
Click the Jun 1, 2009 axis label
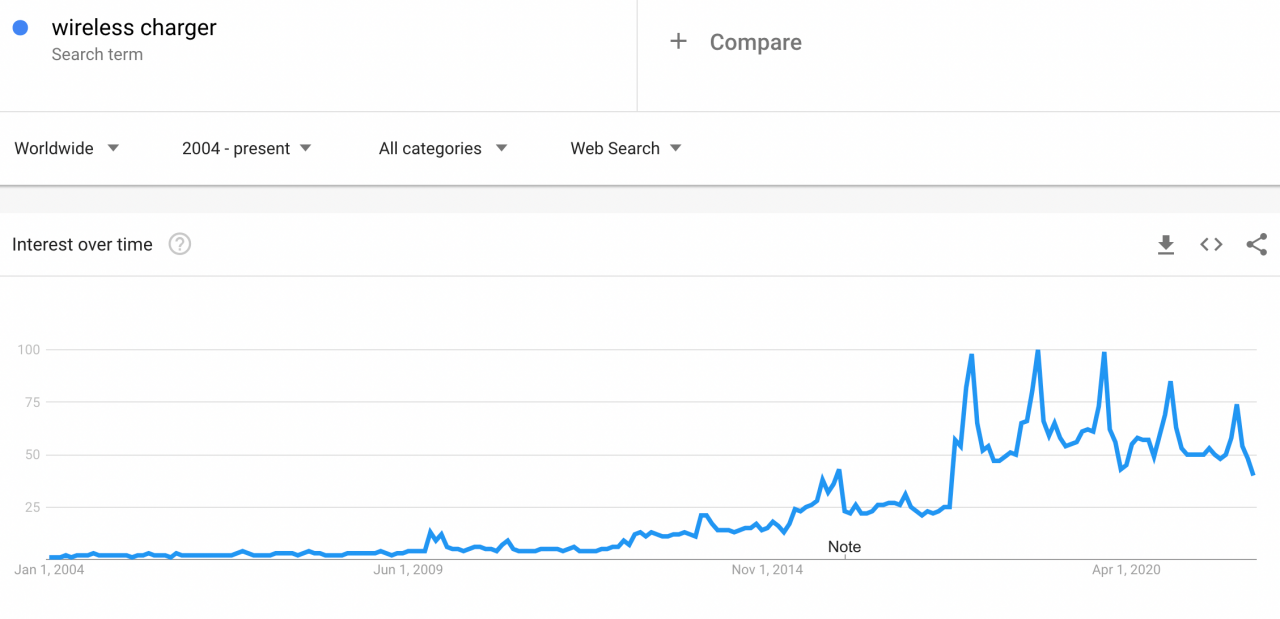click(x=408, y=570)
